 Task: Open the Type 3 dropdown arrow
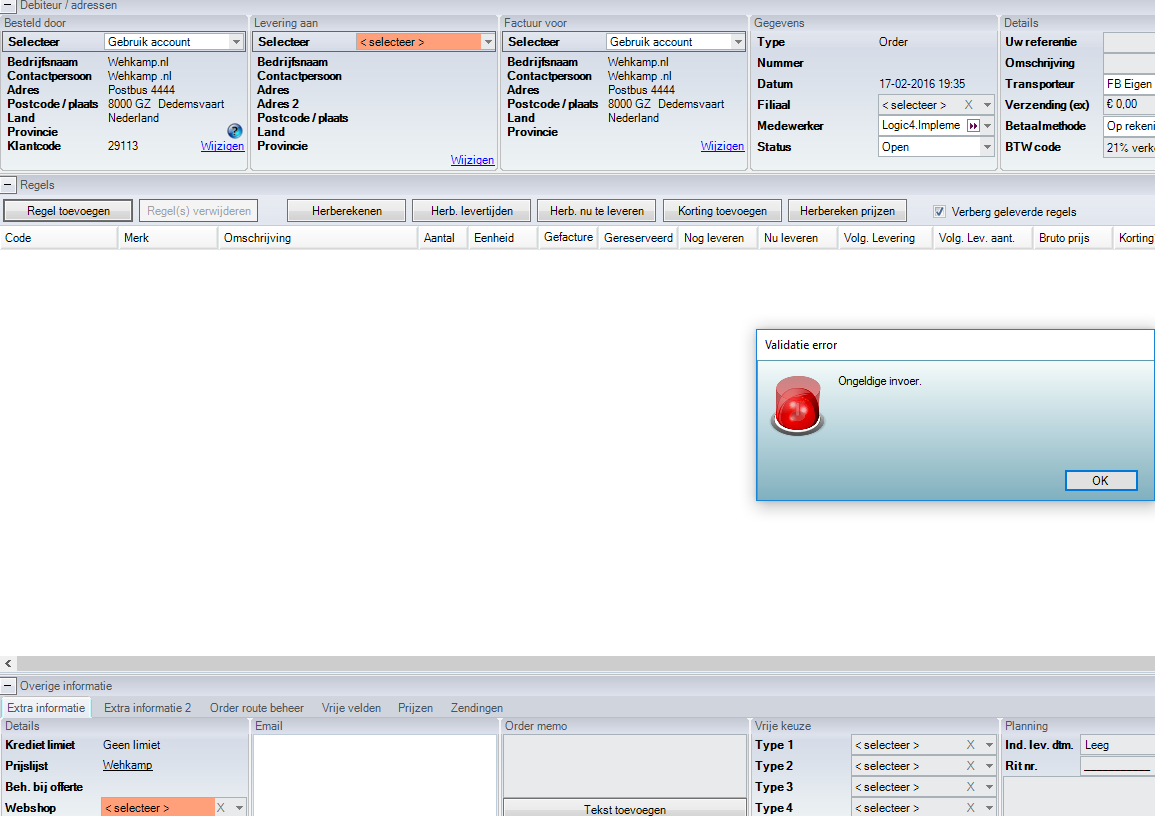(x=989, y=787)
